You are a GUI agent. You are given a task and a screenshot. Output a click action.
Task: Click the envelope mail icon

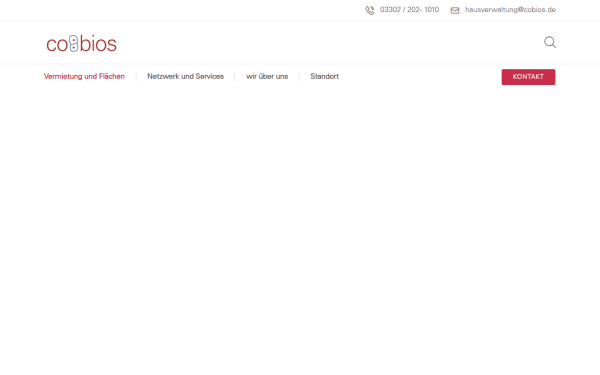pos(455,10)
